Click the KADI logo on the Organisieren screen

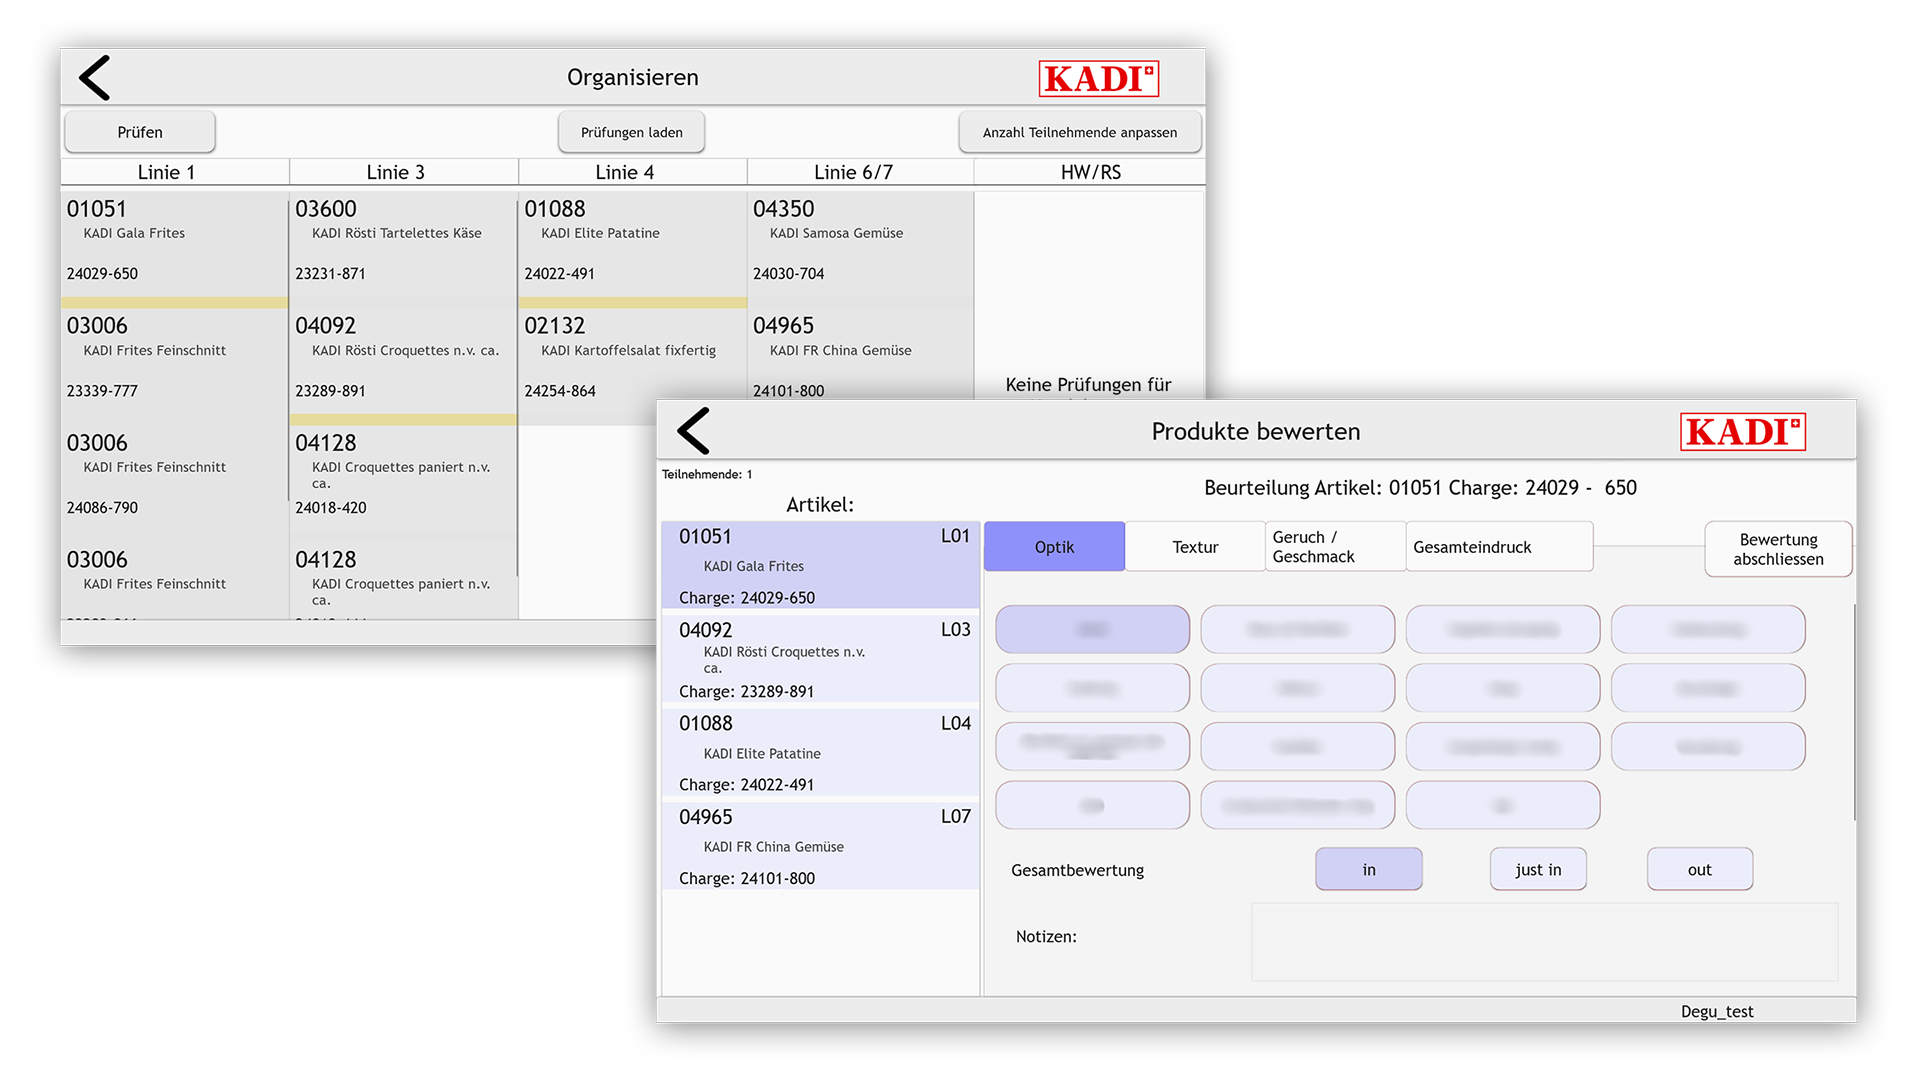(x=1098, y=78)
